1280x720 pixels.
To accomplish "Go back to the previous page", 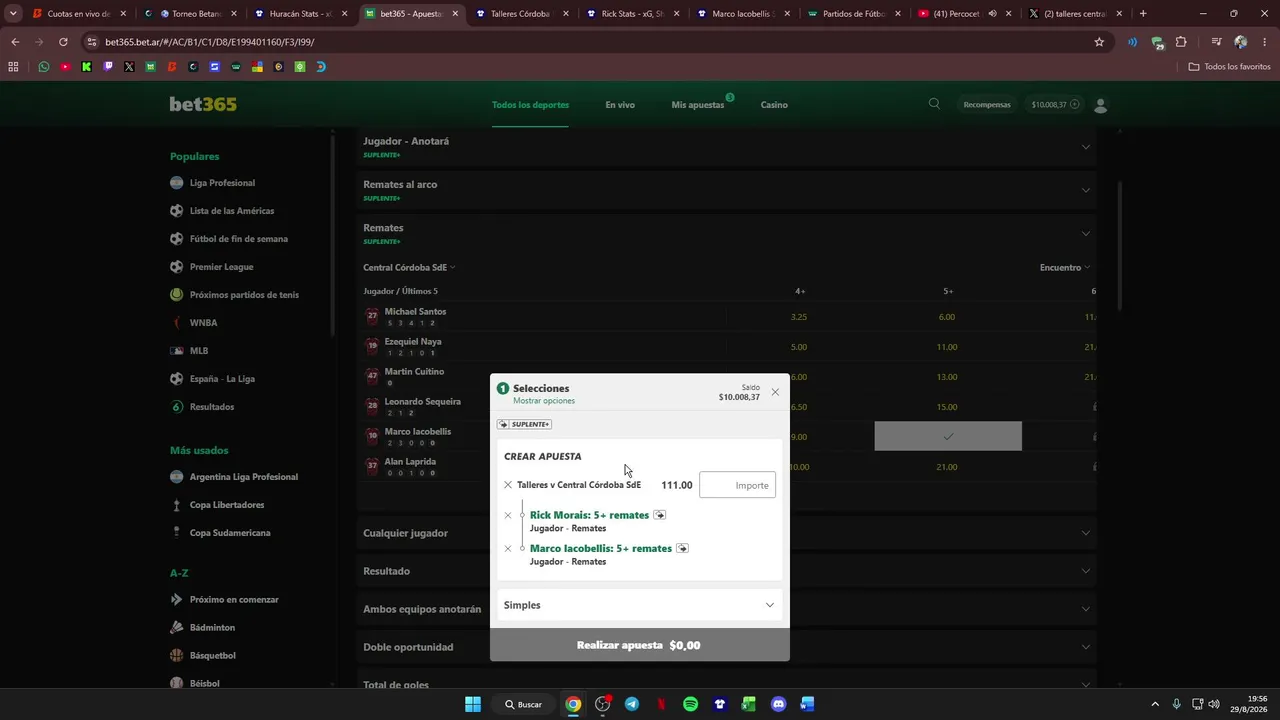I will point(15,42).
